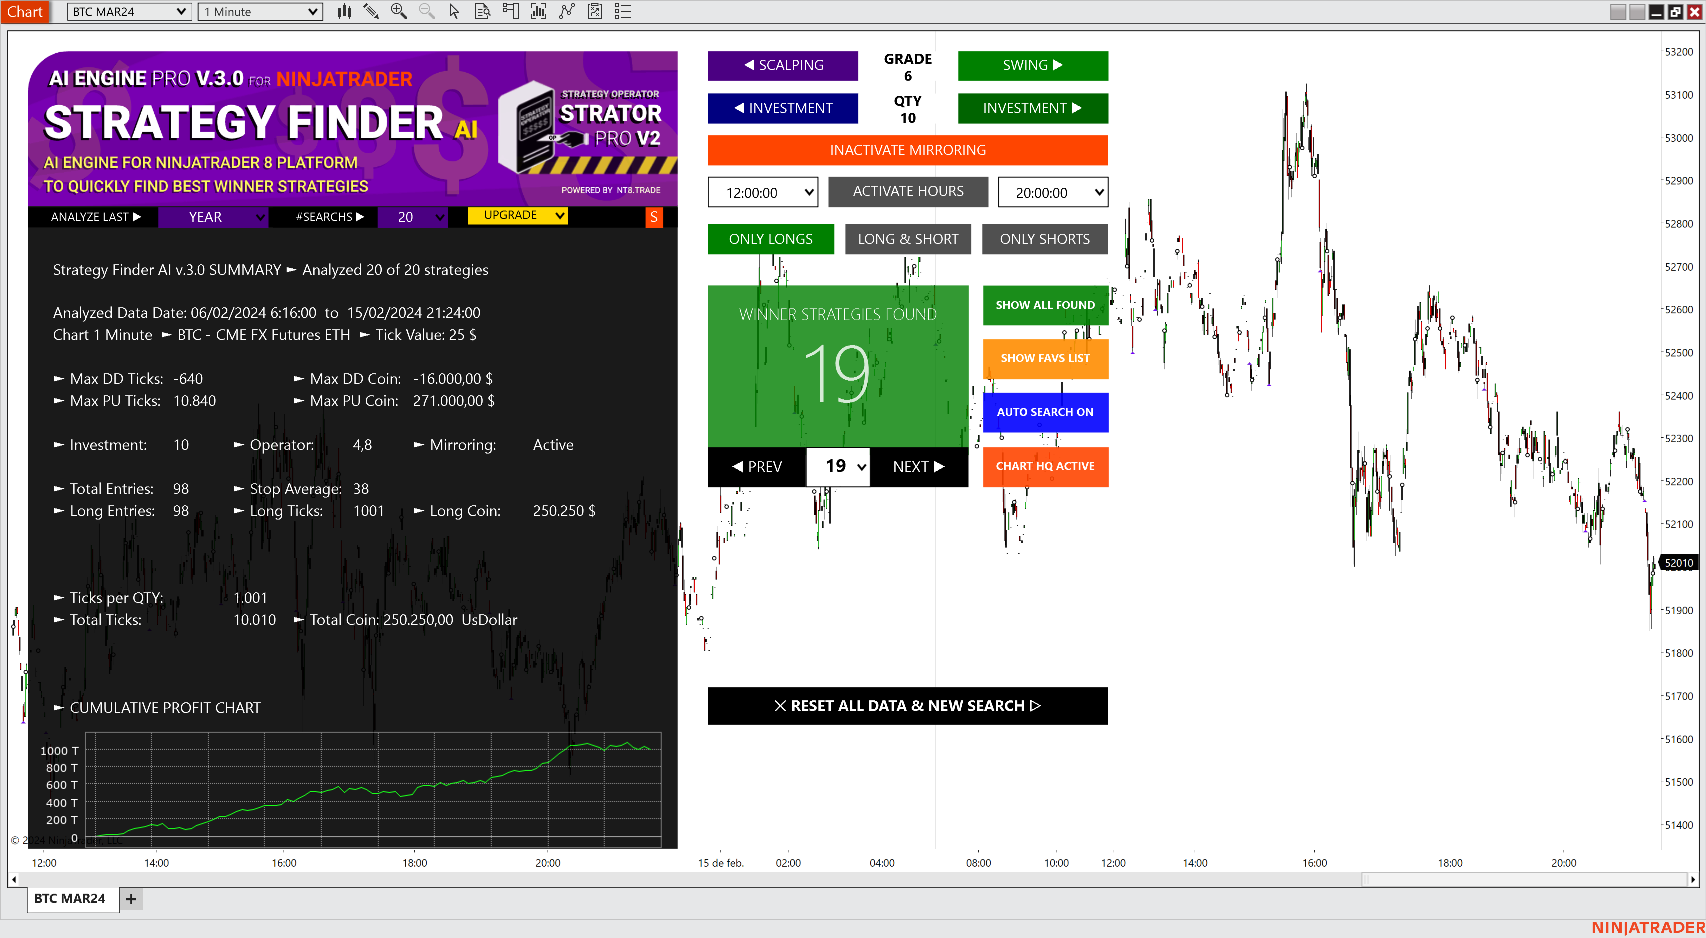Image resolution: width=1706 pixels, height=938 pixels.
Task: Select the drawing tools pencil icon
Action: coord(371,11)
